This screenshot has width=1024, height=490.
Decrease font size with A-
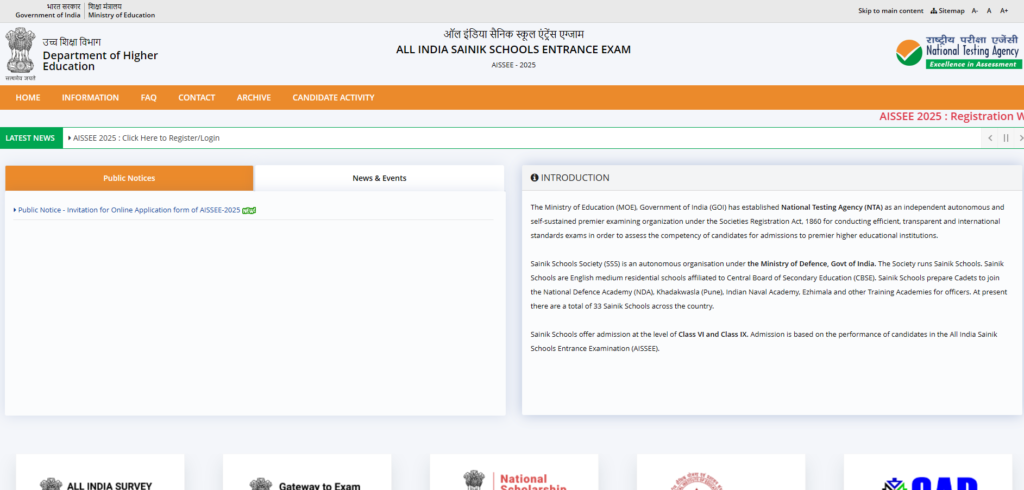click(x=975, y=10)
